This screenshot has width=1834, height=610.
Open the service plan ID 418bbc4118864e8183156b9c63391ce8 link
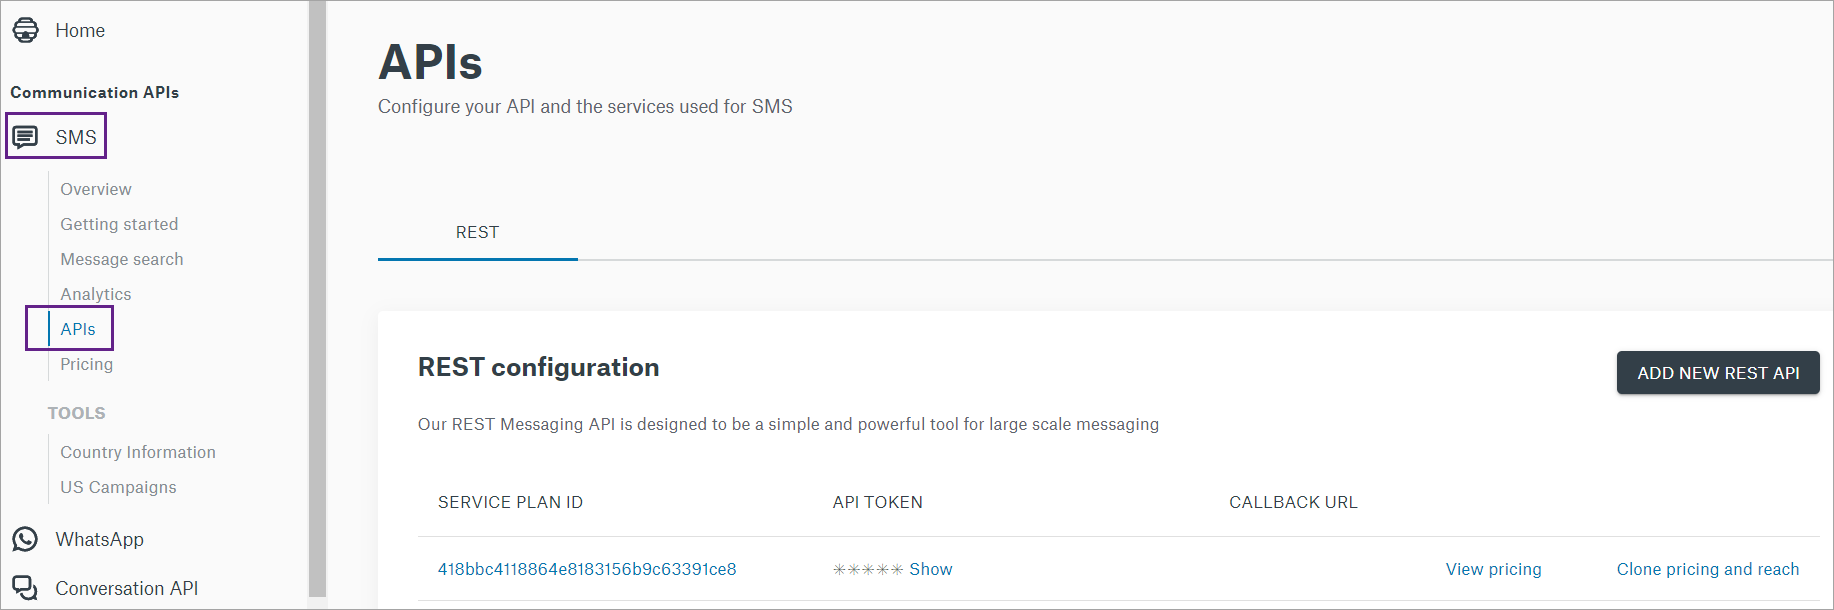[587, 569]
